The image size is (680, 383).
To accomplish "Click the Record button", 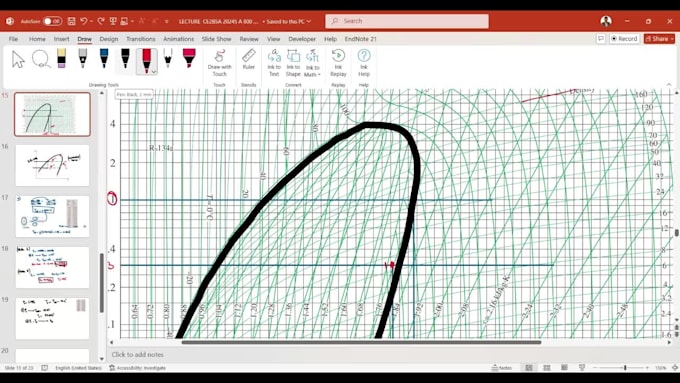I will 624,39.
